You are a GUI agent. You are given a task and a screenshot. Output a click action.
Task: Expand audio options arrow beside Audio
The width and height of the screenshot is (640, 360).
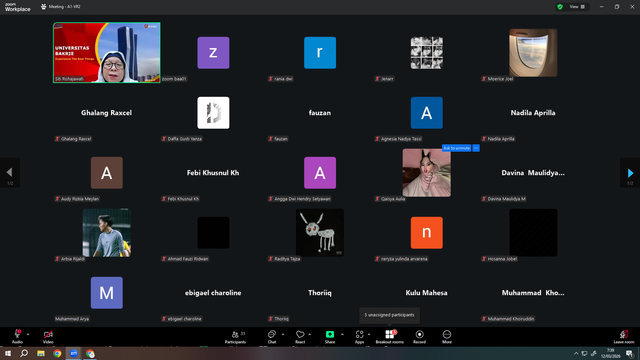tap(28, 334)
